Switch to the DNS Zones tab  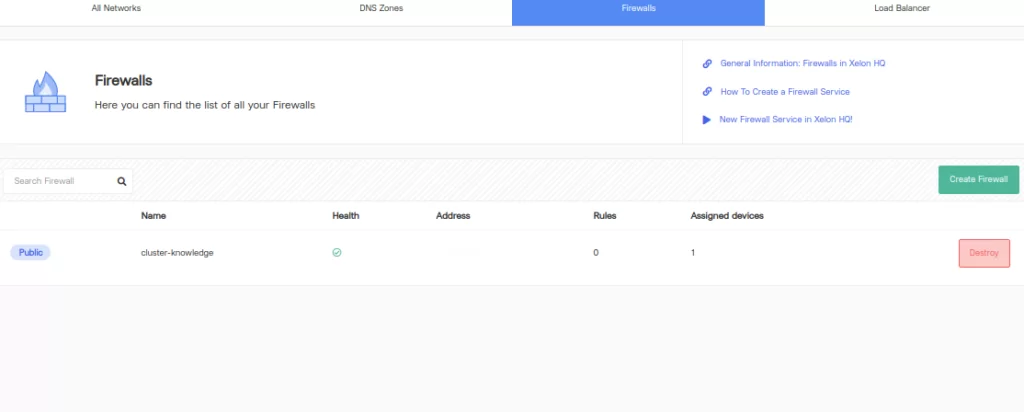pos(381,8)
